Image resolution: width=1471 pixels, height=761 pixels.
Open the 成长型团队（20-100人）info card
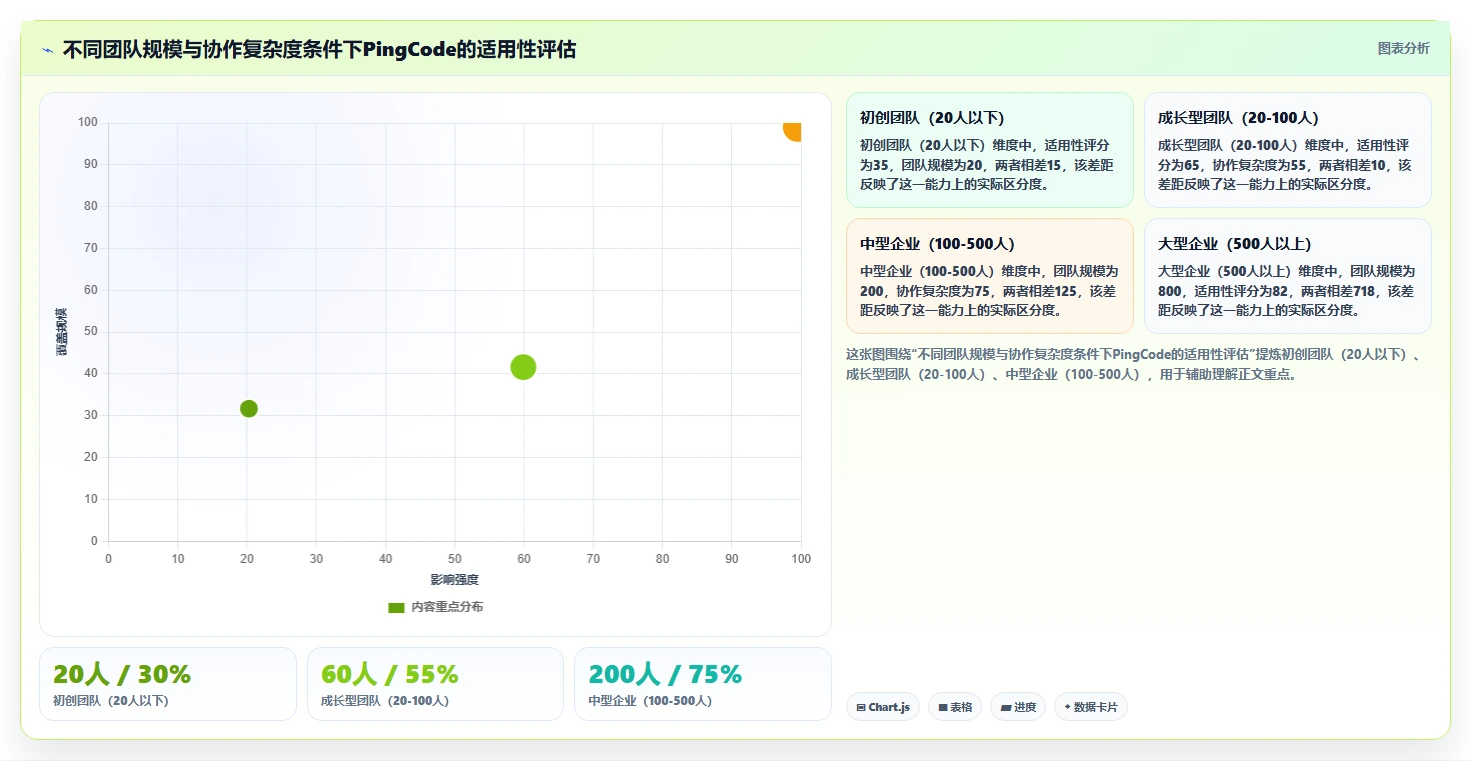[1288, 150]
